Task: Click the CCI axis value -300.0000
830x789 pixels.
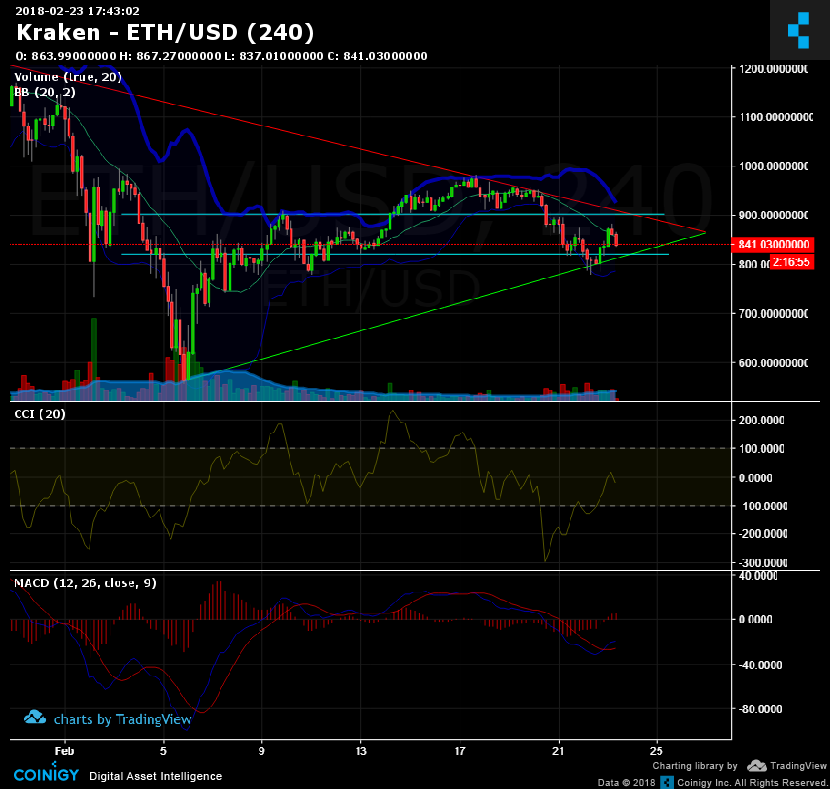Action: [x=762, y=563]
